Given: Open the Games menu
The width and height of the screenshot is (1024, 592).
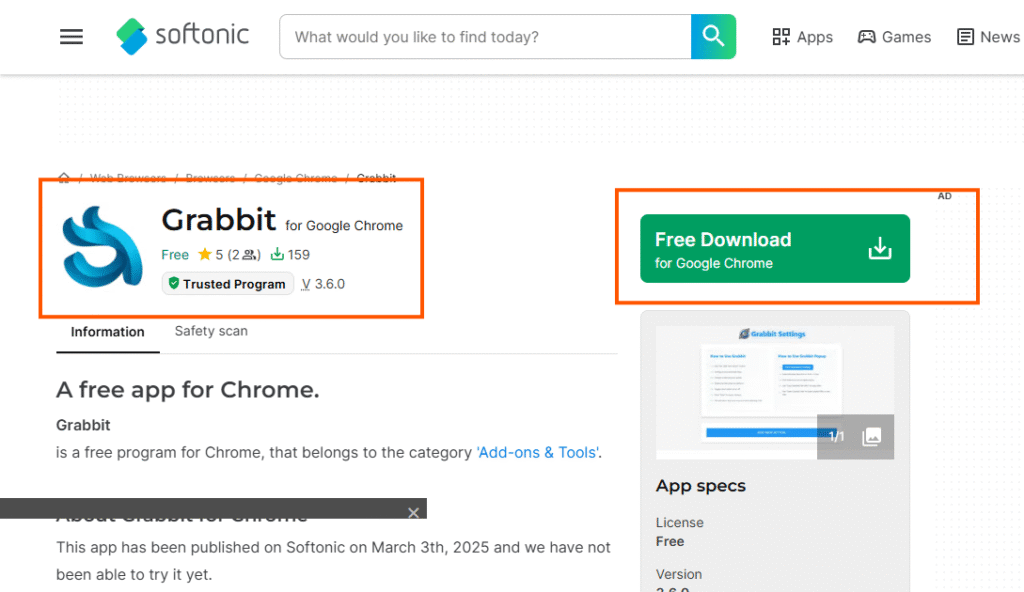Looking at the screenshot, I should coord(894,37).
